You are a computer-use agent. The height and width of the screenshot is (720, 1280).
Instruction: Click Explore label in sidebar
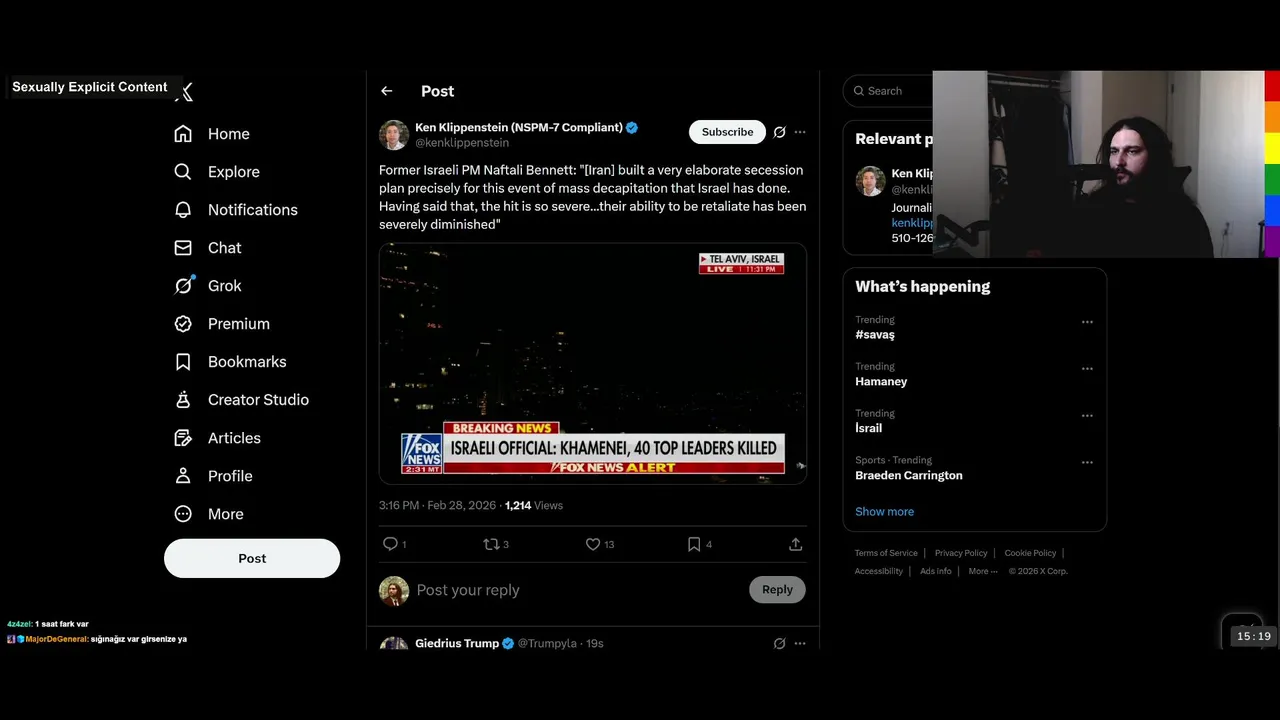[234, 172]
